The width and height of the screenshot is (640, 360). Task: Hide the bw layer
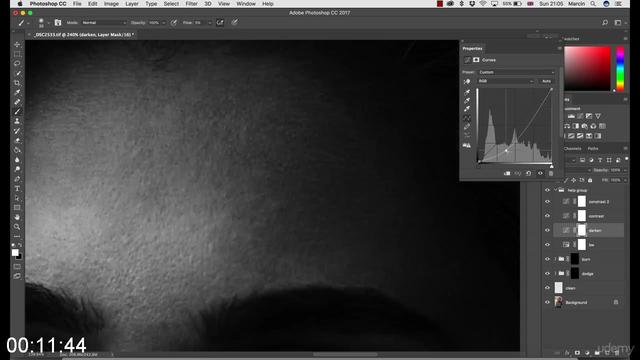pos(547,245)
